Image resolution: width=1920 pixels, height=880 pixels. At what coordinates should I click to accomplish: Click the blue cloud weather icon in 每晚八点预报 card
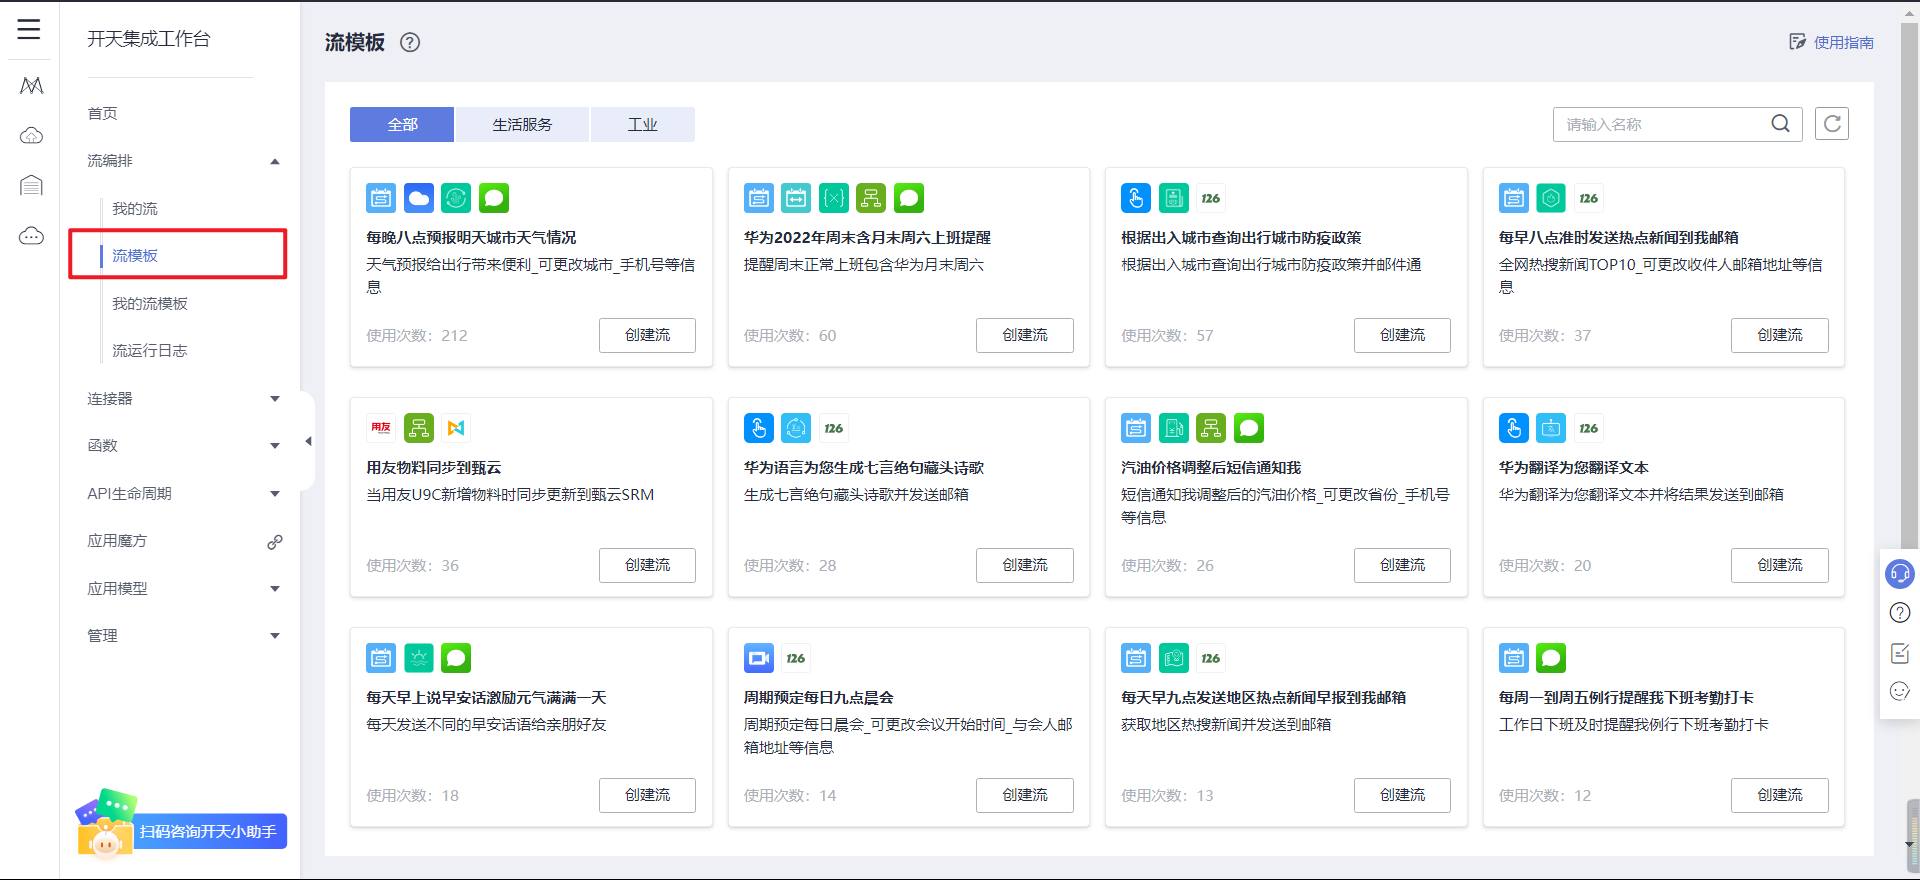pyautogui.click(x=419, y=198)
